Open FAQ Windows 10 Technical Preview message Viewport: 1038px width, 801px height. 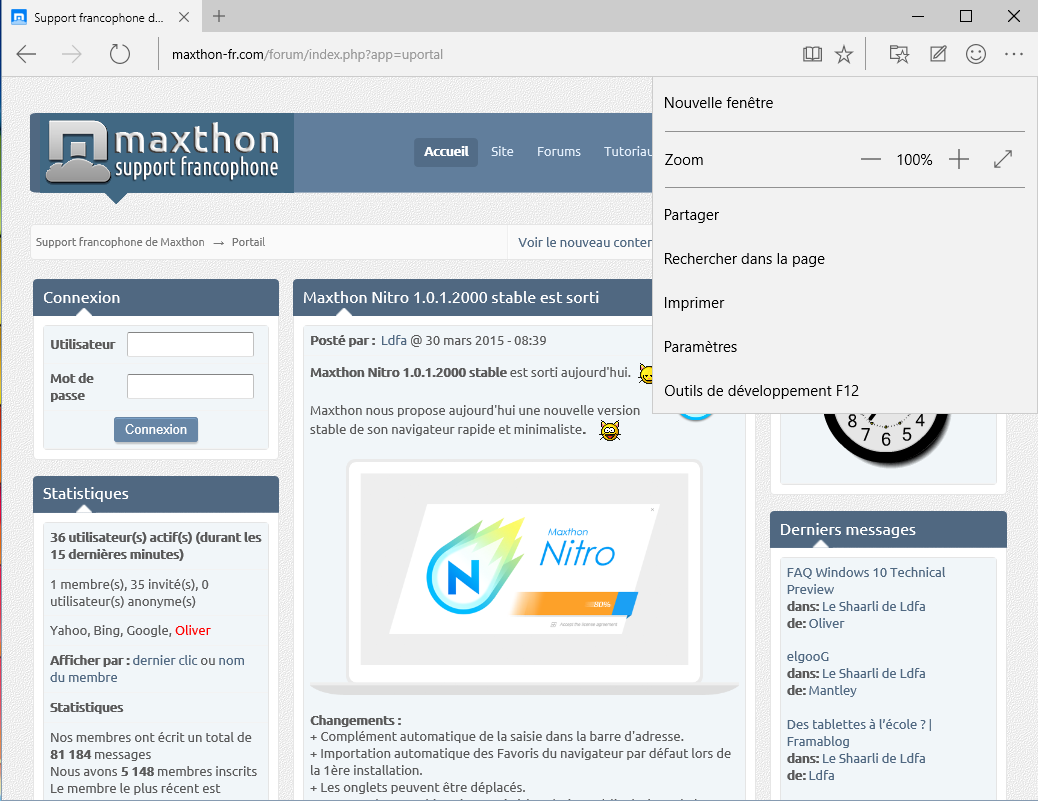(x=866, y=581)
